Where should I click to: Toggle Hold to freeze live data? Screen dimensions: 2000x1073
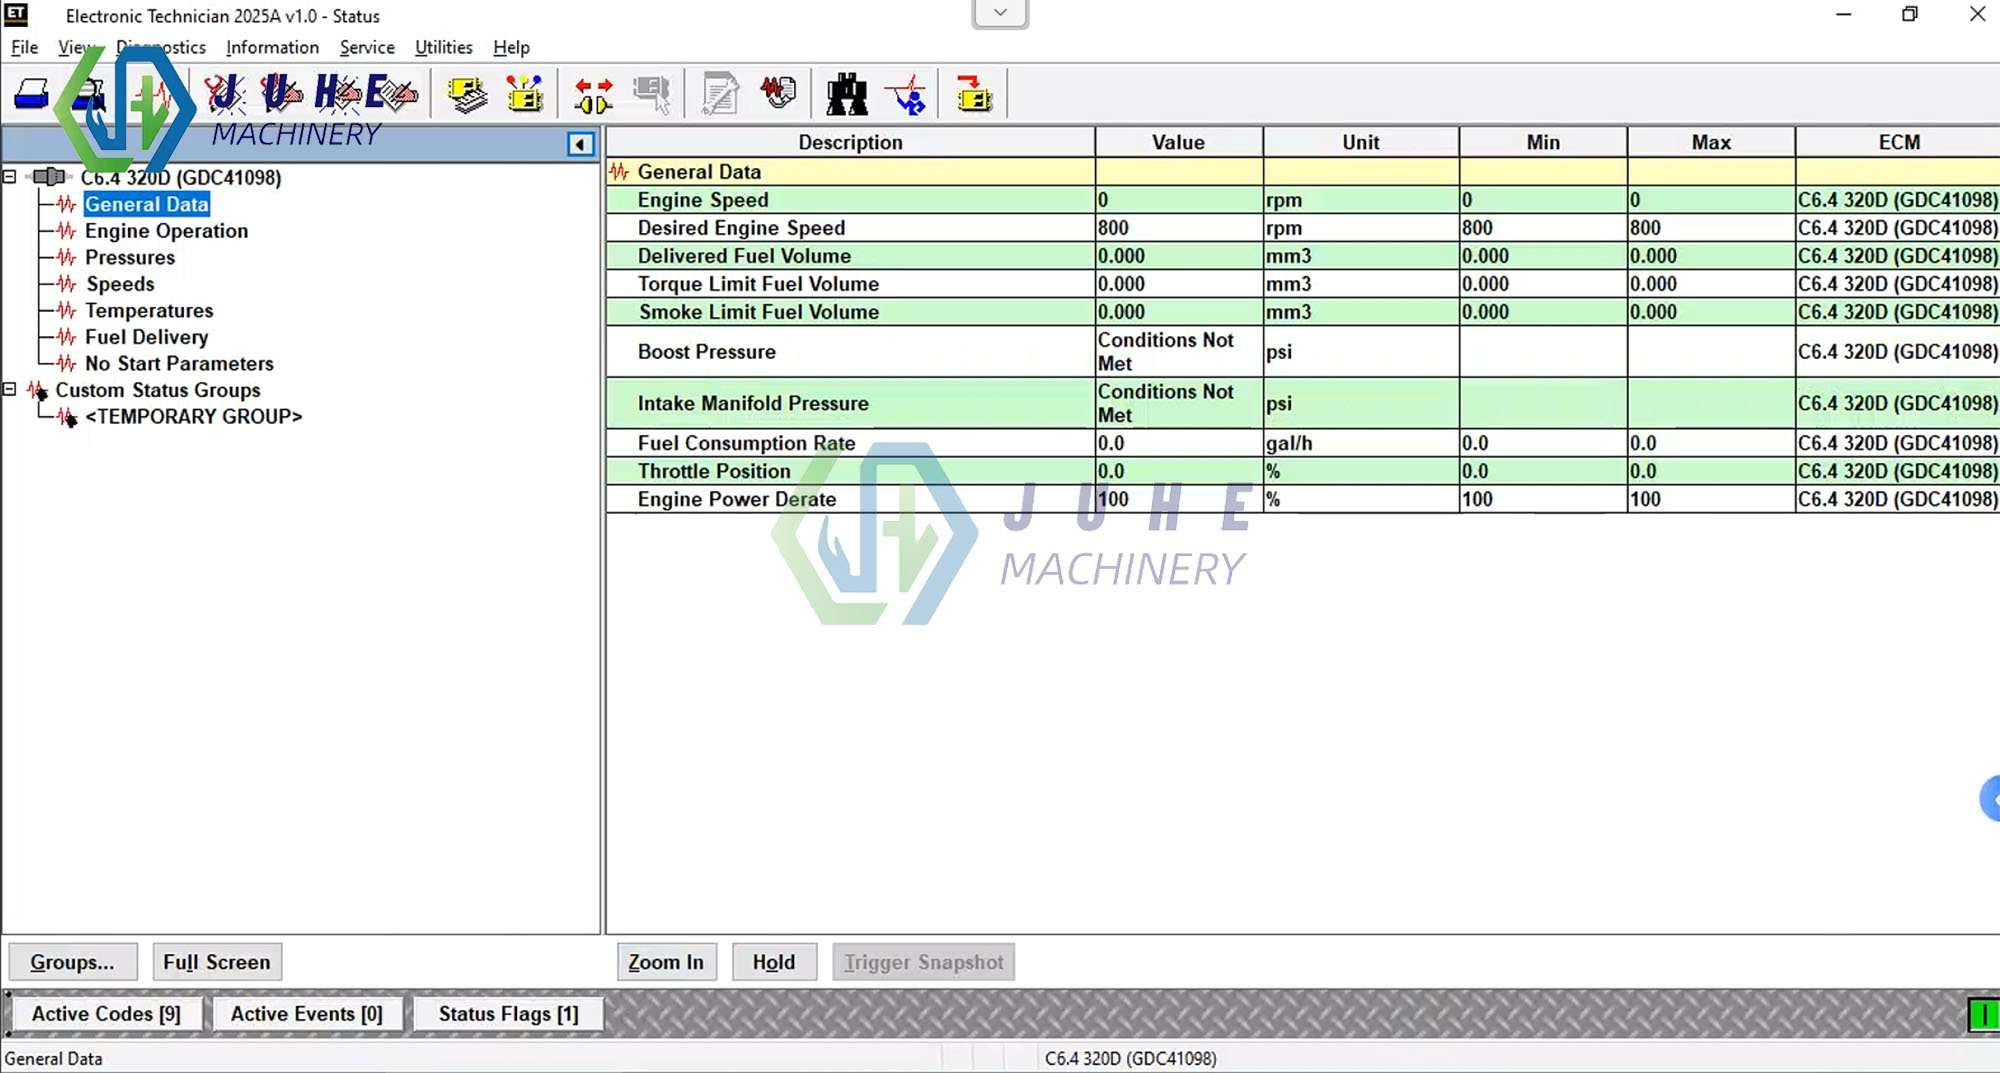(773, 961)
